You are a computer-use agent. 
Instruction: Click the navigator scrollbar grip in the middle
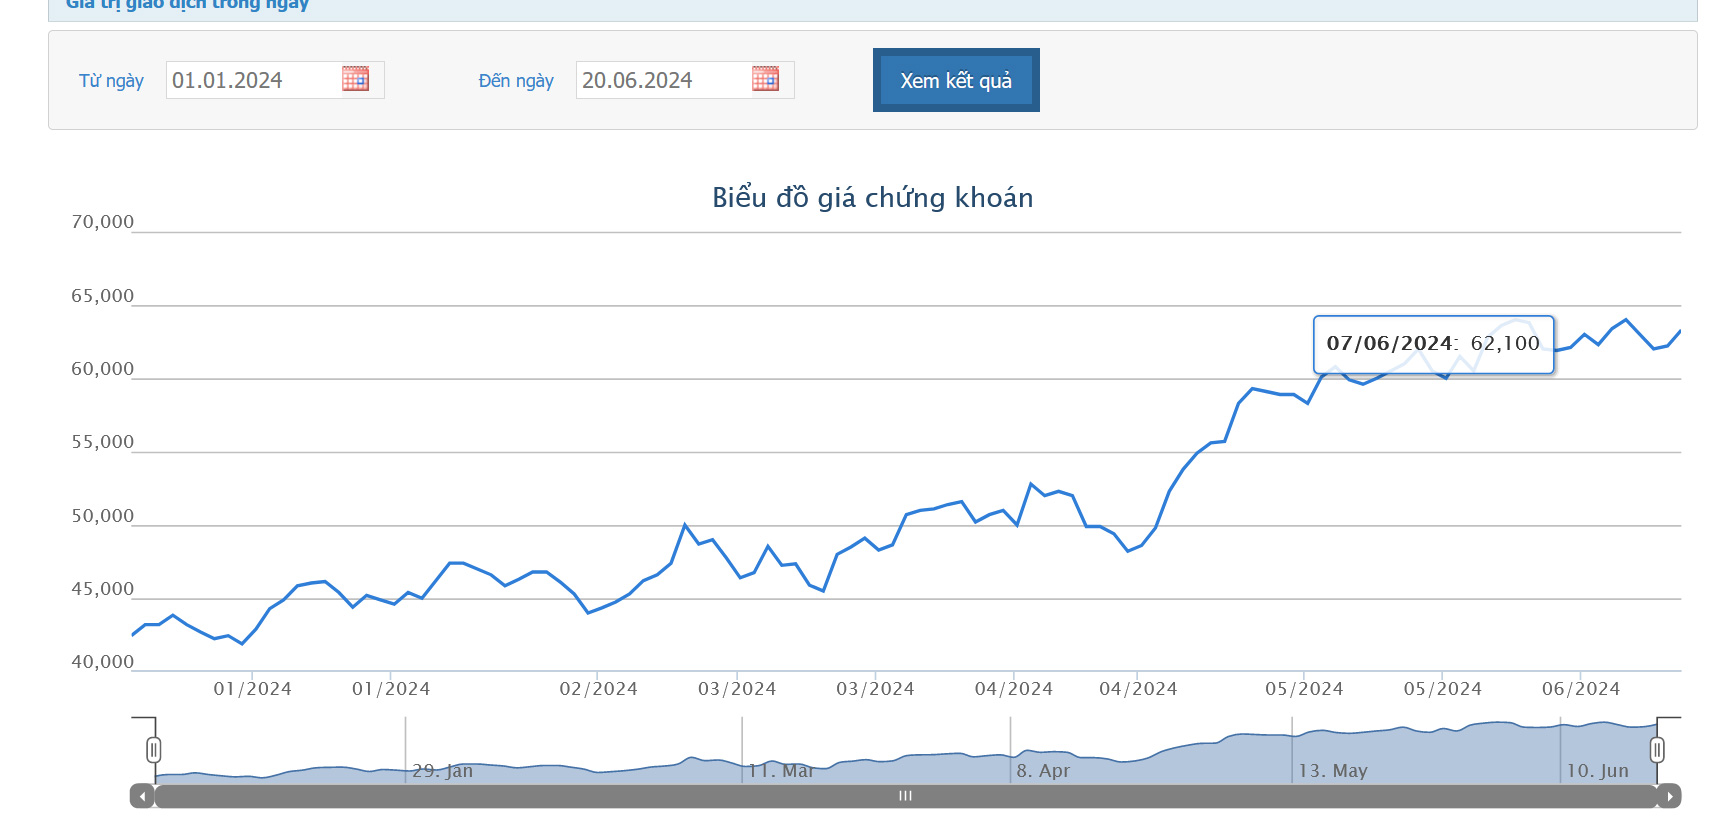pos(905,796)
